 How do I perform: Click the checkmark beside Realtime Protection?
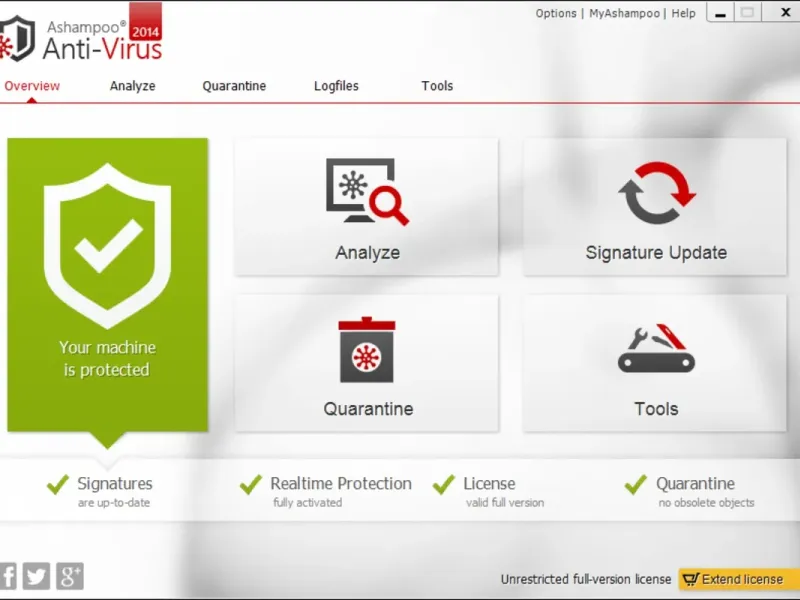(x=251, y=485)
